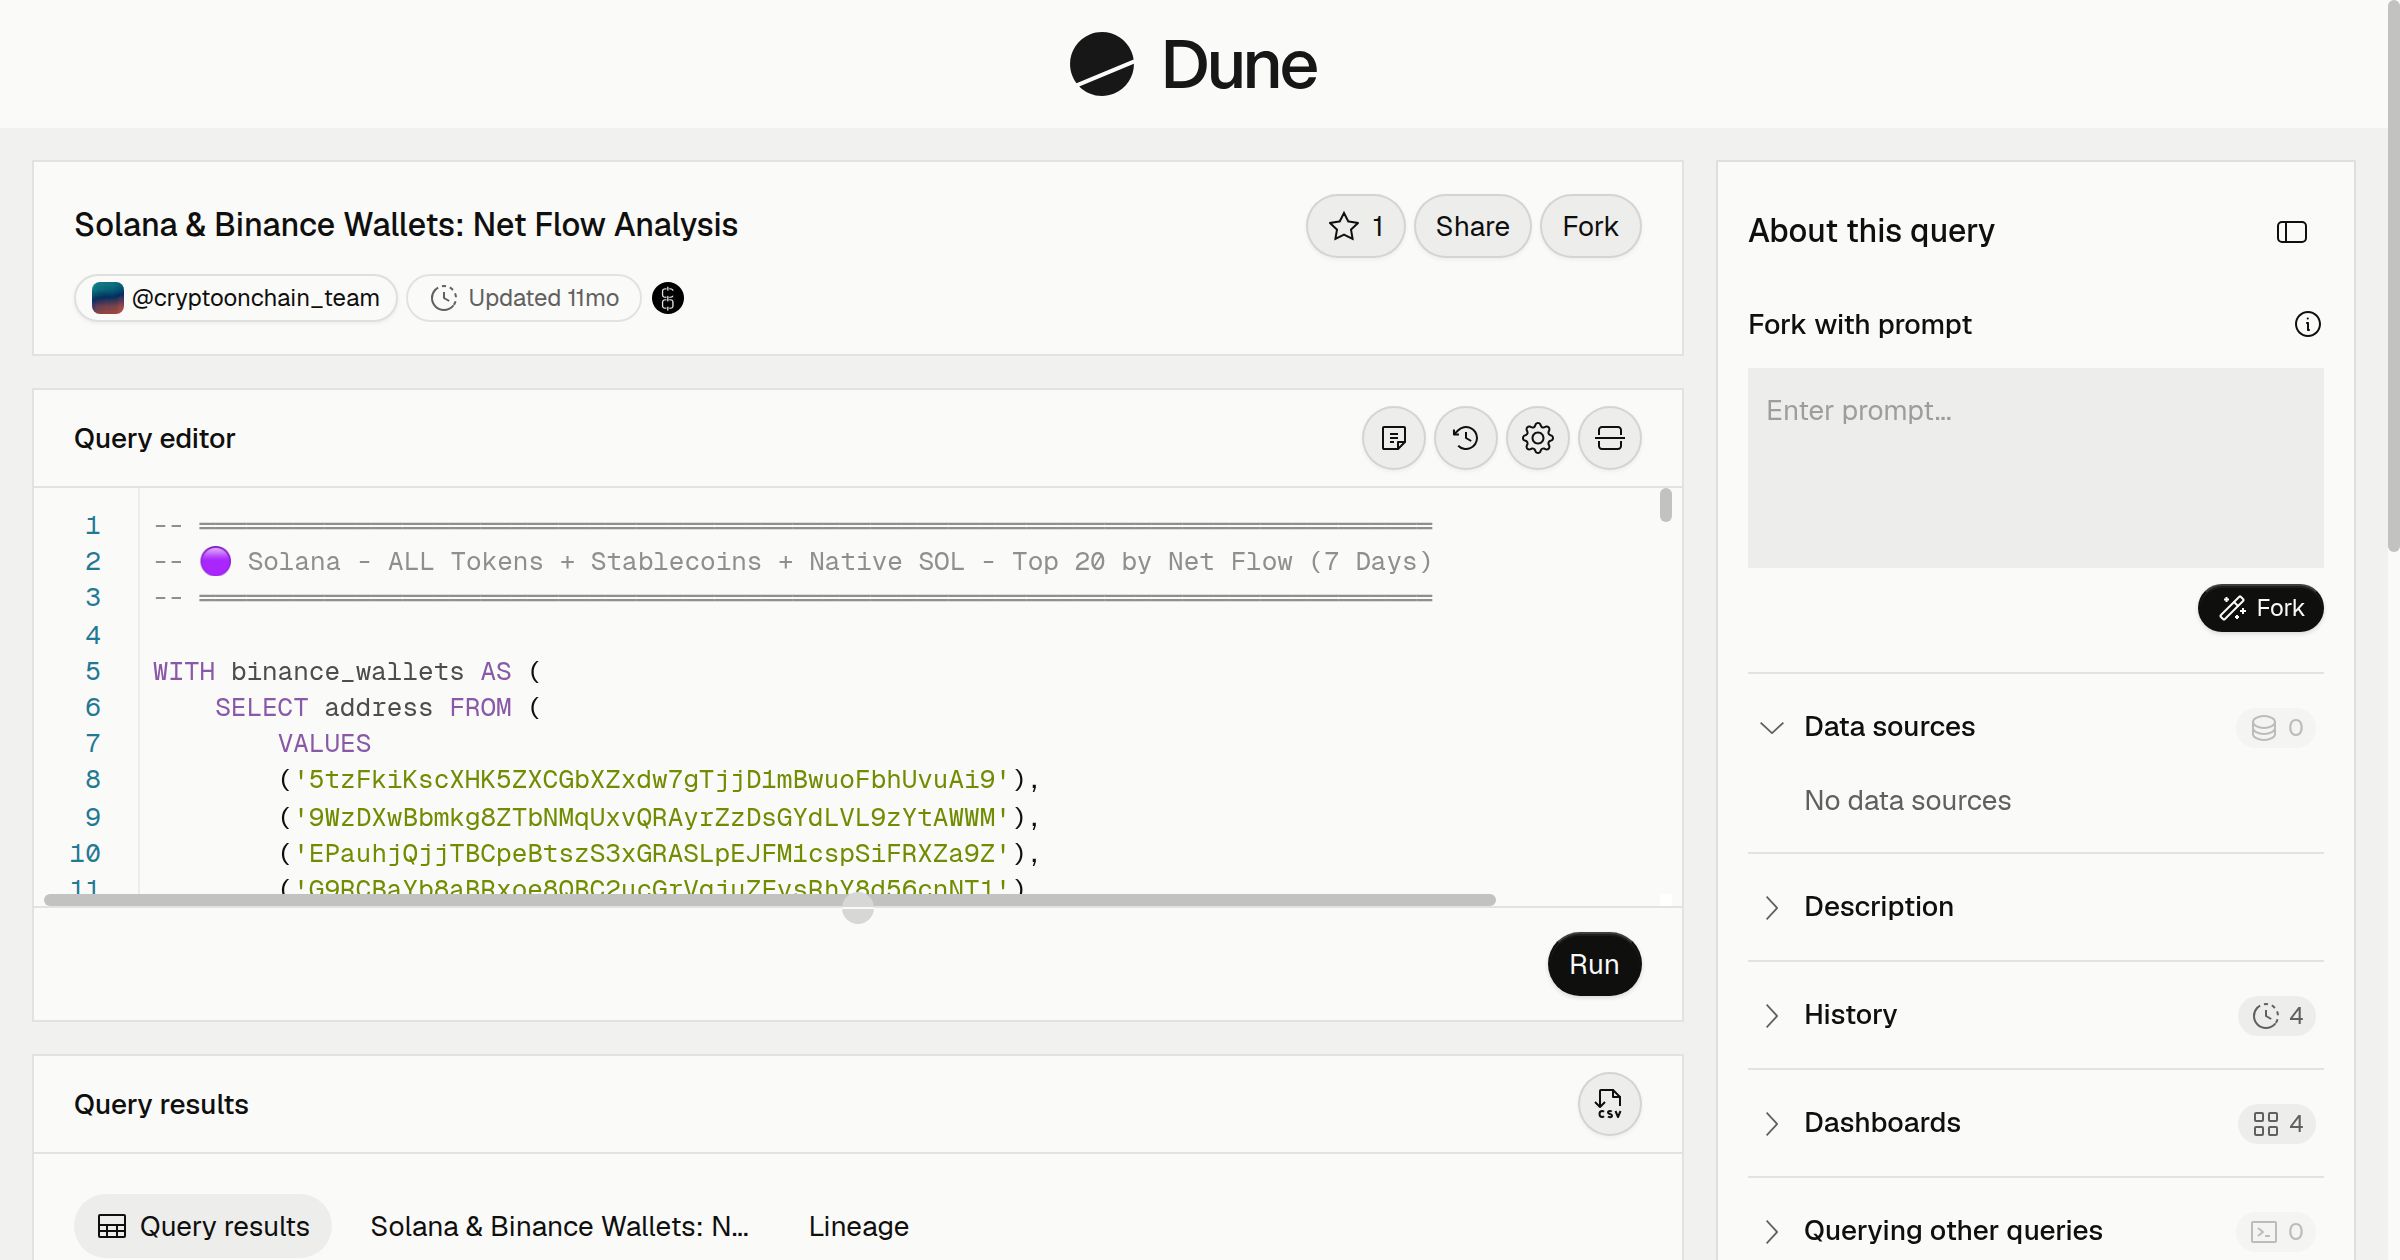Click the Updated 11mo badge
The width and height of the screenshot is (2400, 1260).
click(524, 298)
